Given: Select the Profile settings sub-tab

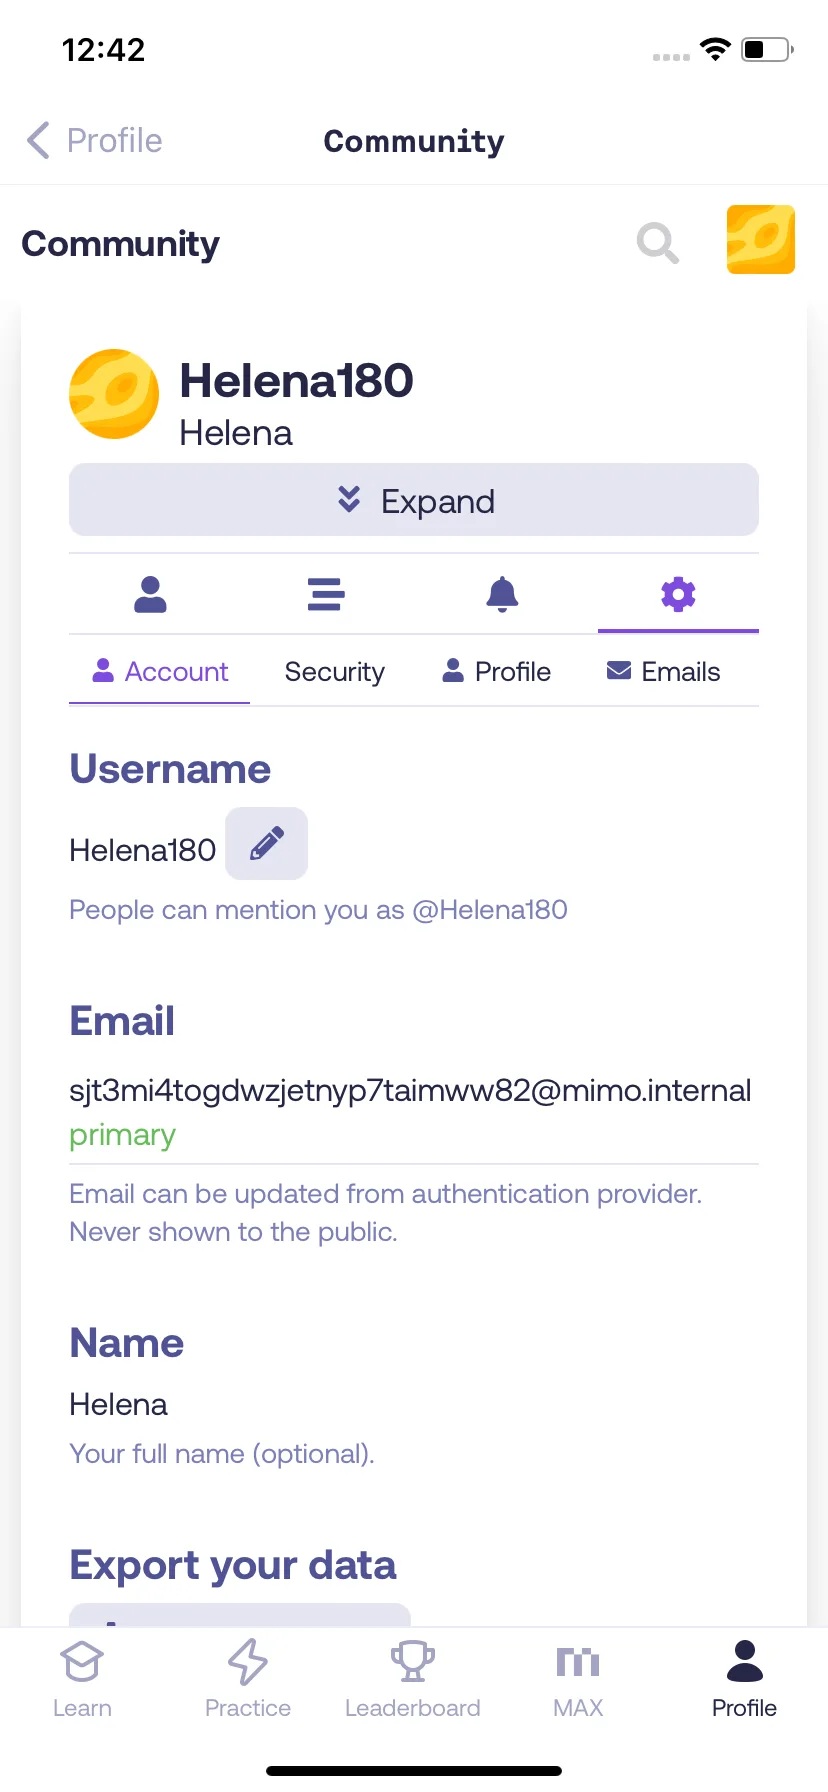Looking at the screenshot, I should pos(497,672).
